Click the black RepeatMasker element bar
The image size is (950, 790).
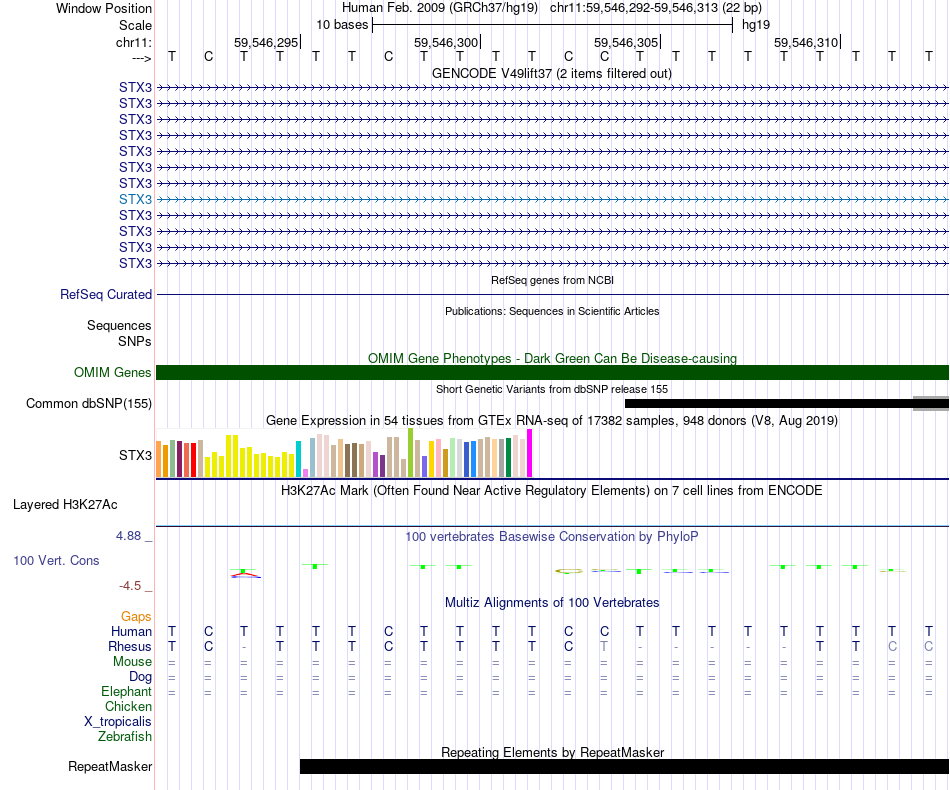coord(624,766)
